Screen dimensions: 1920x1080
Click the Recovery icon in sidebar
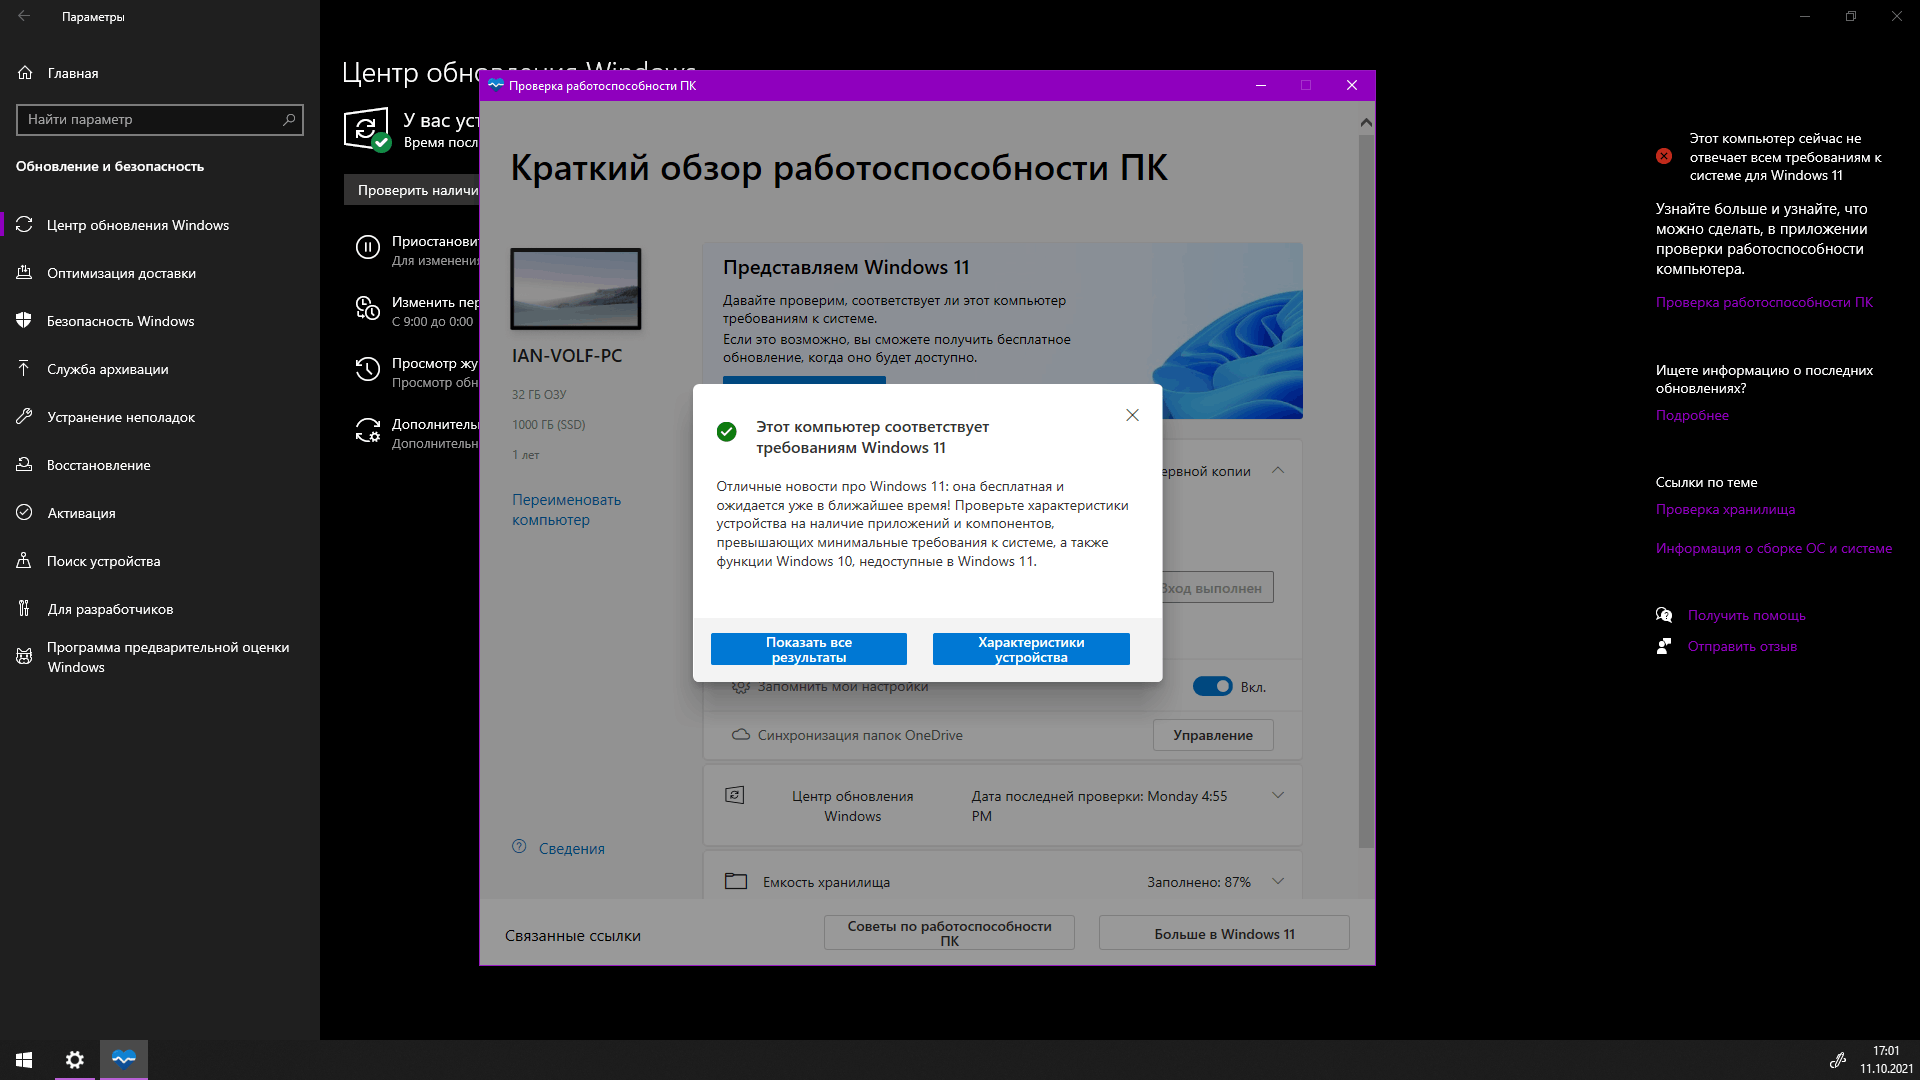(x=25, y=465)
